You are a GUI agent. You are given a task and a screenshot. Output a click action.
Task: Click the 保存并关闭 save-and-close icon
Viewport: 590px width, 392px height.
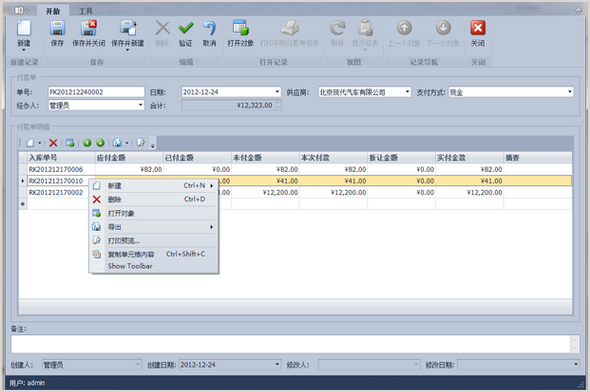tap(88, 28)
